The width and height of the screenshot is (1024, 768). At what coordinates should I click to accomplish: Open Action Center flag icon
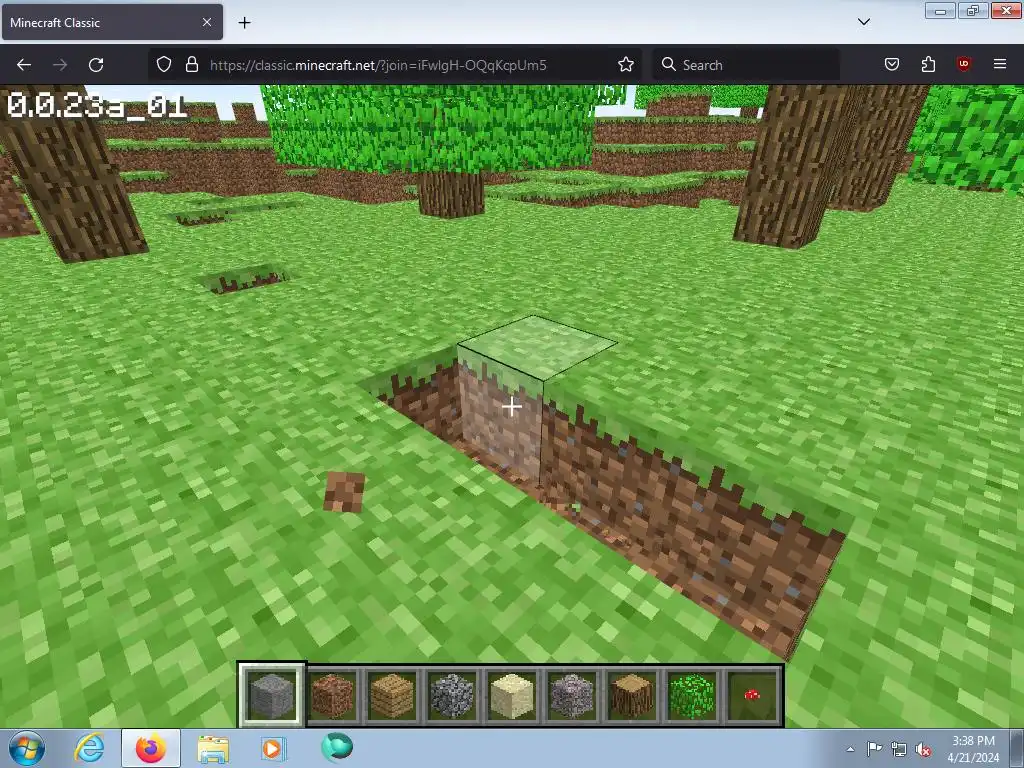[x=874, y=749]
